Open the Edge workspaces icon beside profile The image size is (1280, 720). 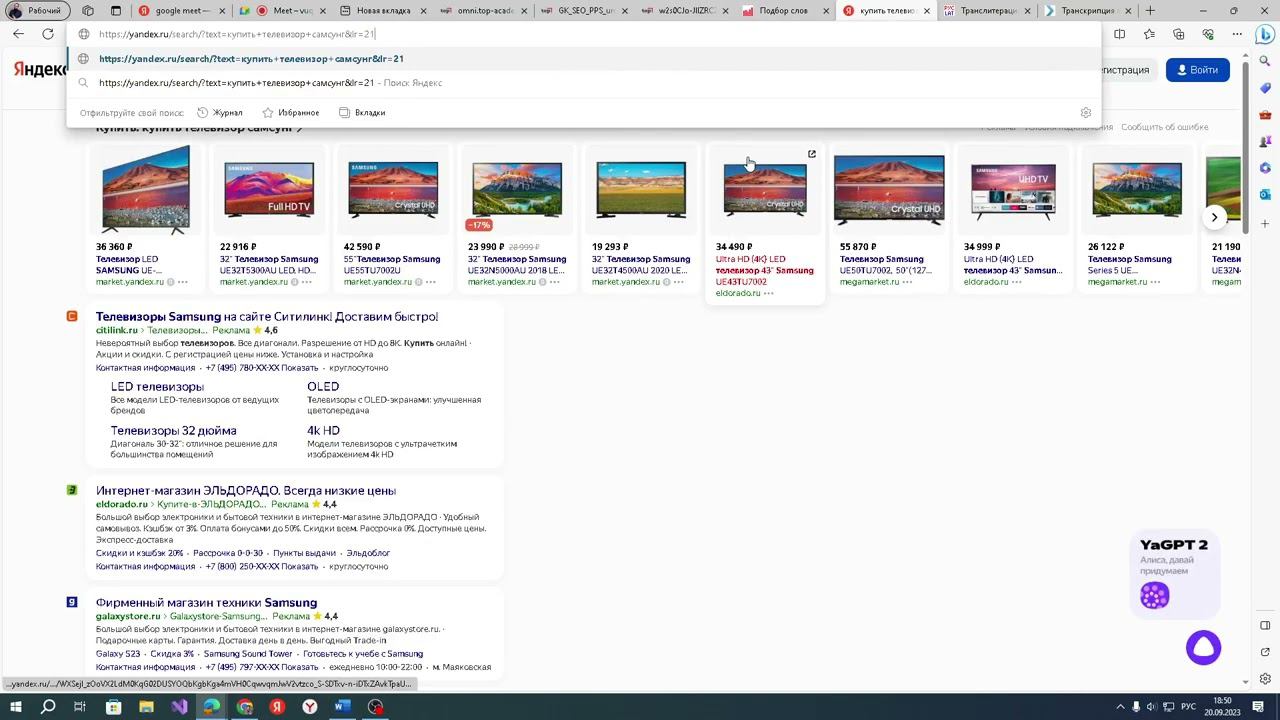tap(88, 11)
